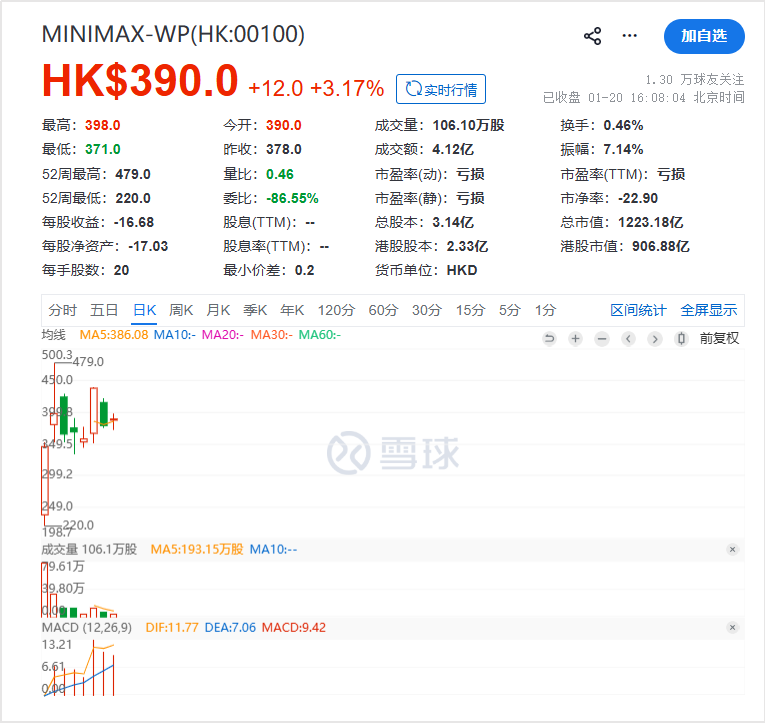Click the 均线 moving average label
The height and width of the screenshot is (723, 765).
click(54, 335)
